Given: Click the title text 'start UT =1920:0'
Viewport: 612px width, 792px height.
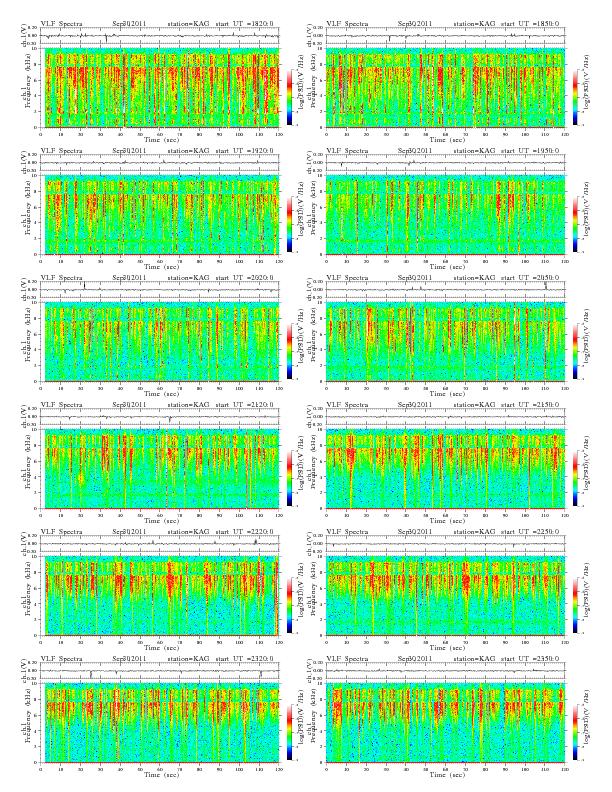Looking at the screenshot, I should pyautogui.click(x=245, y=151).
